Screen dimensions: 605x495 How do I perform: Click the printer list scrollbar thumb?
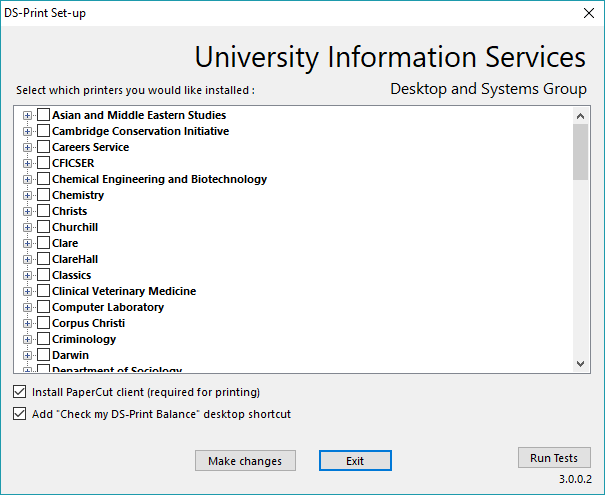(580, 152)
